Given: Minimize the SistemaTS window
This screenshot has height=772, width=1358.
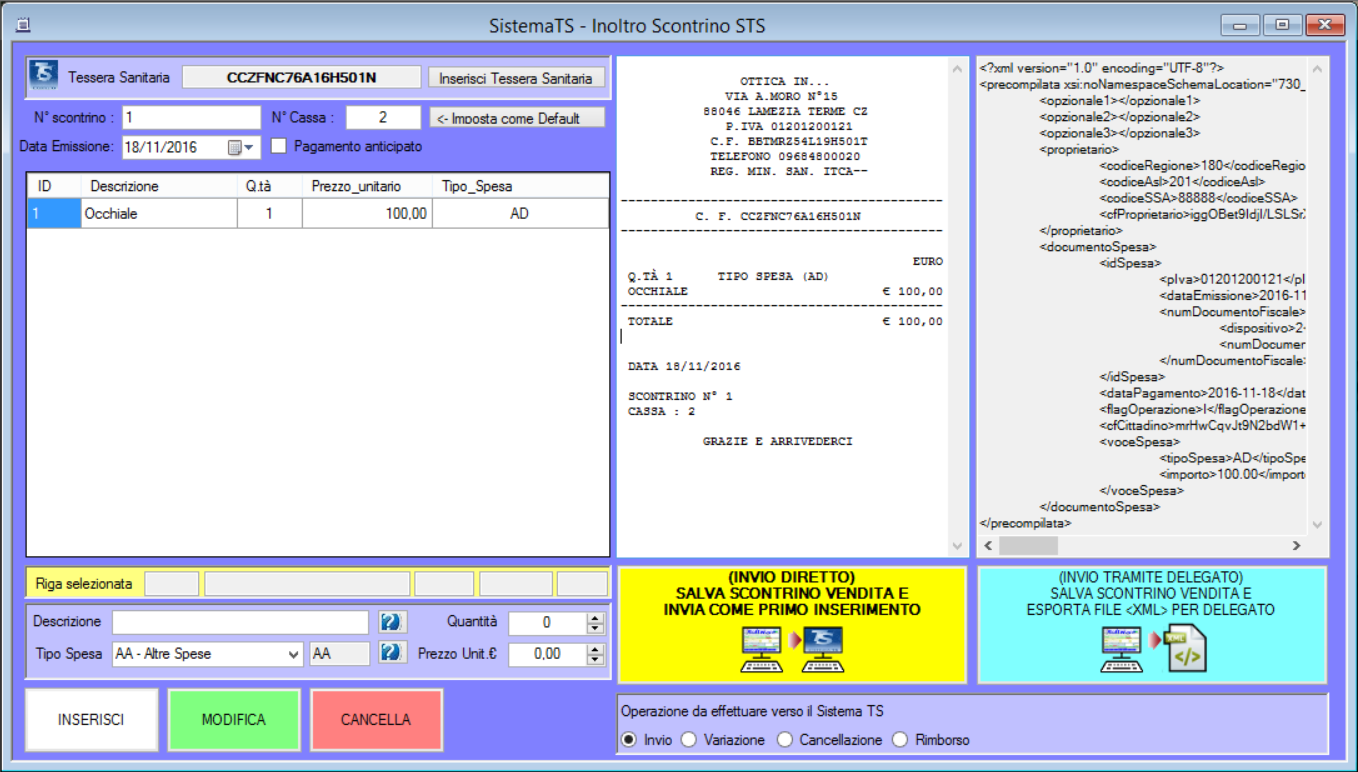Looking at the screenshot, I should tap(1239, 26).
